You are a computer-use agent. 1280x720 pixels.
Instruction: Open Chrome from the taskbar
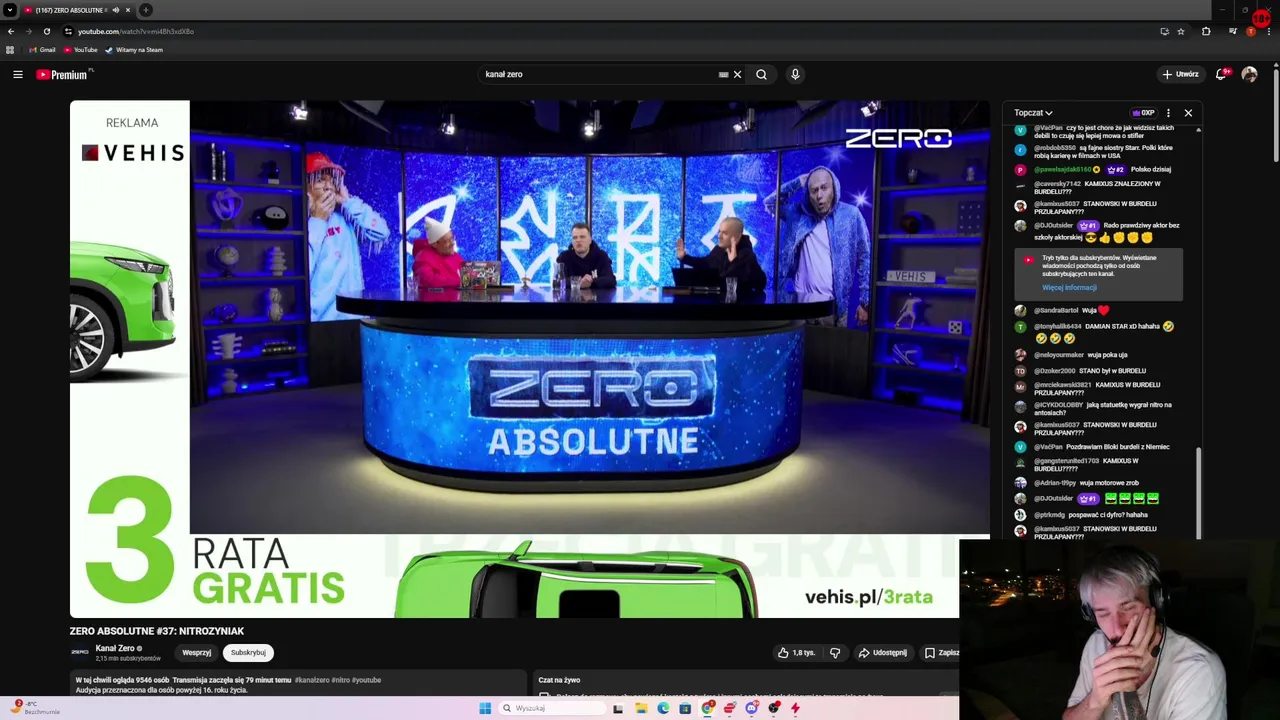(708, 708)
